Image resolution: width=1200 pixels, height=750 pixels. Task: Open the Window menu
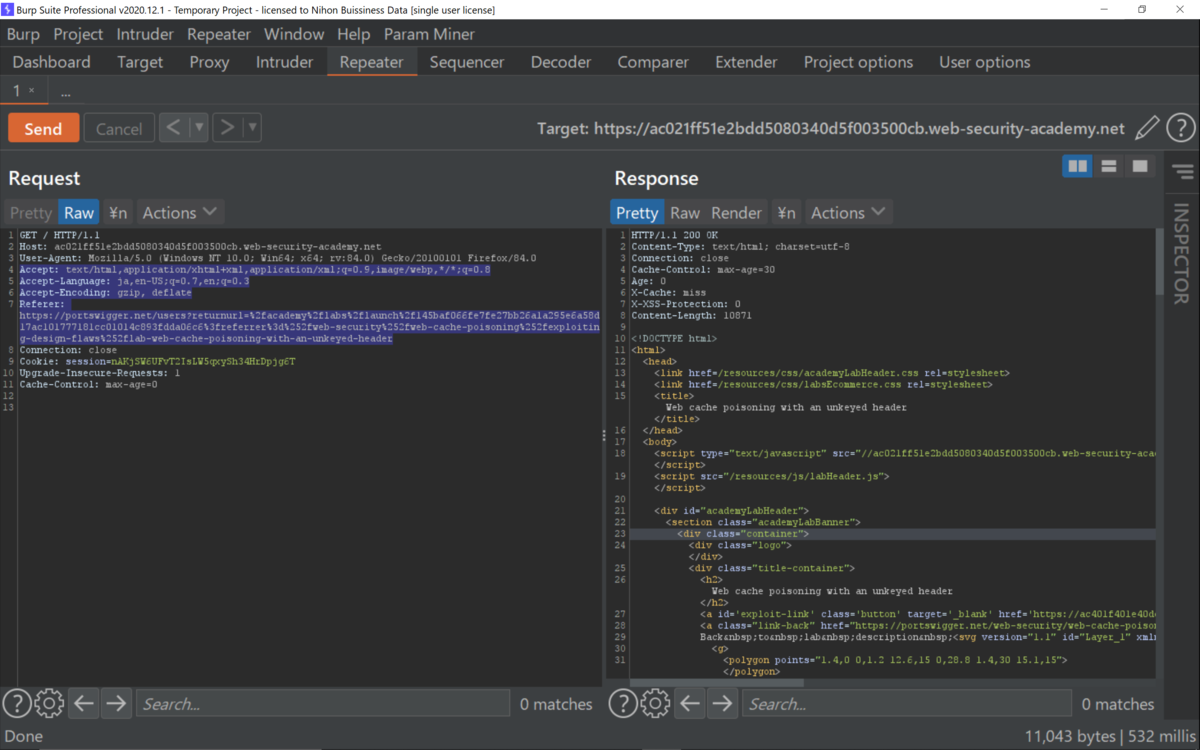point(294,34)
